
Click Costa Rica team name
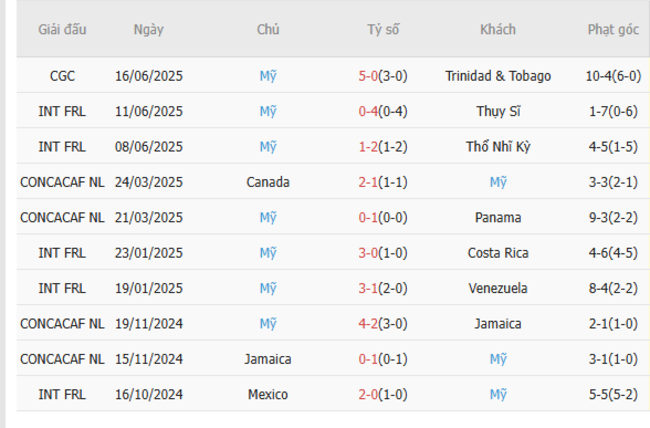pos(498,253)
